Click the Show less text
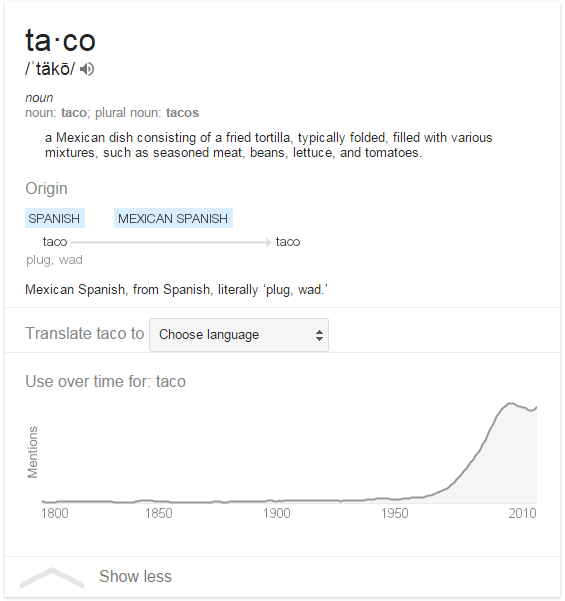565x601 pixels. click(135, 576)
